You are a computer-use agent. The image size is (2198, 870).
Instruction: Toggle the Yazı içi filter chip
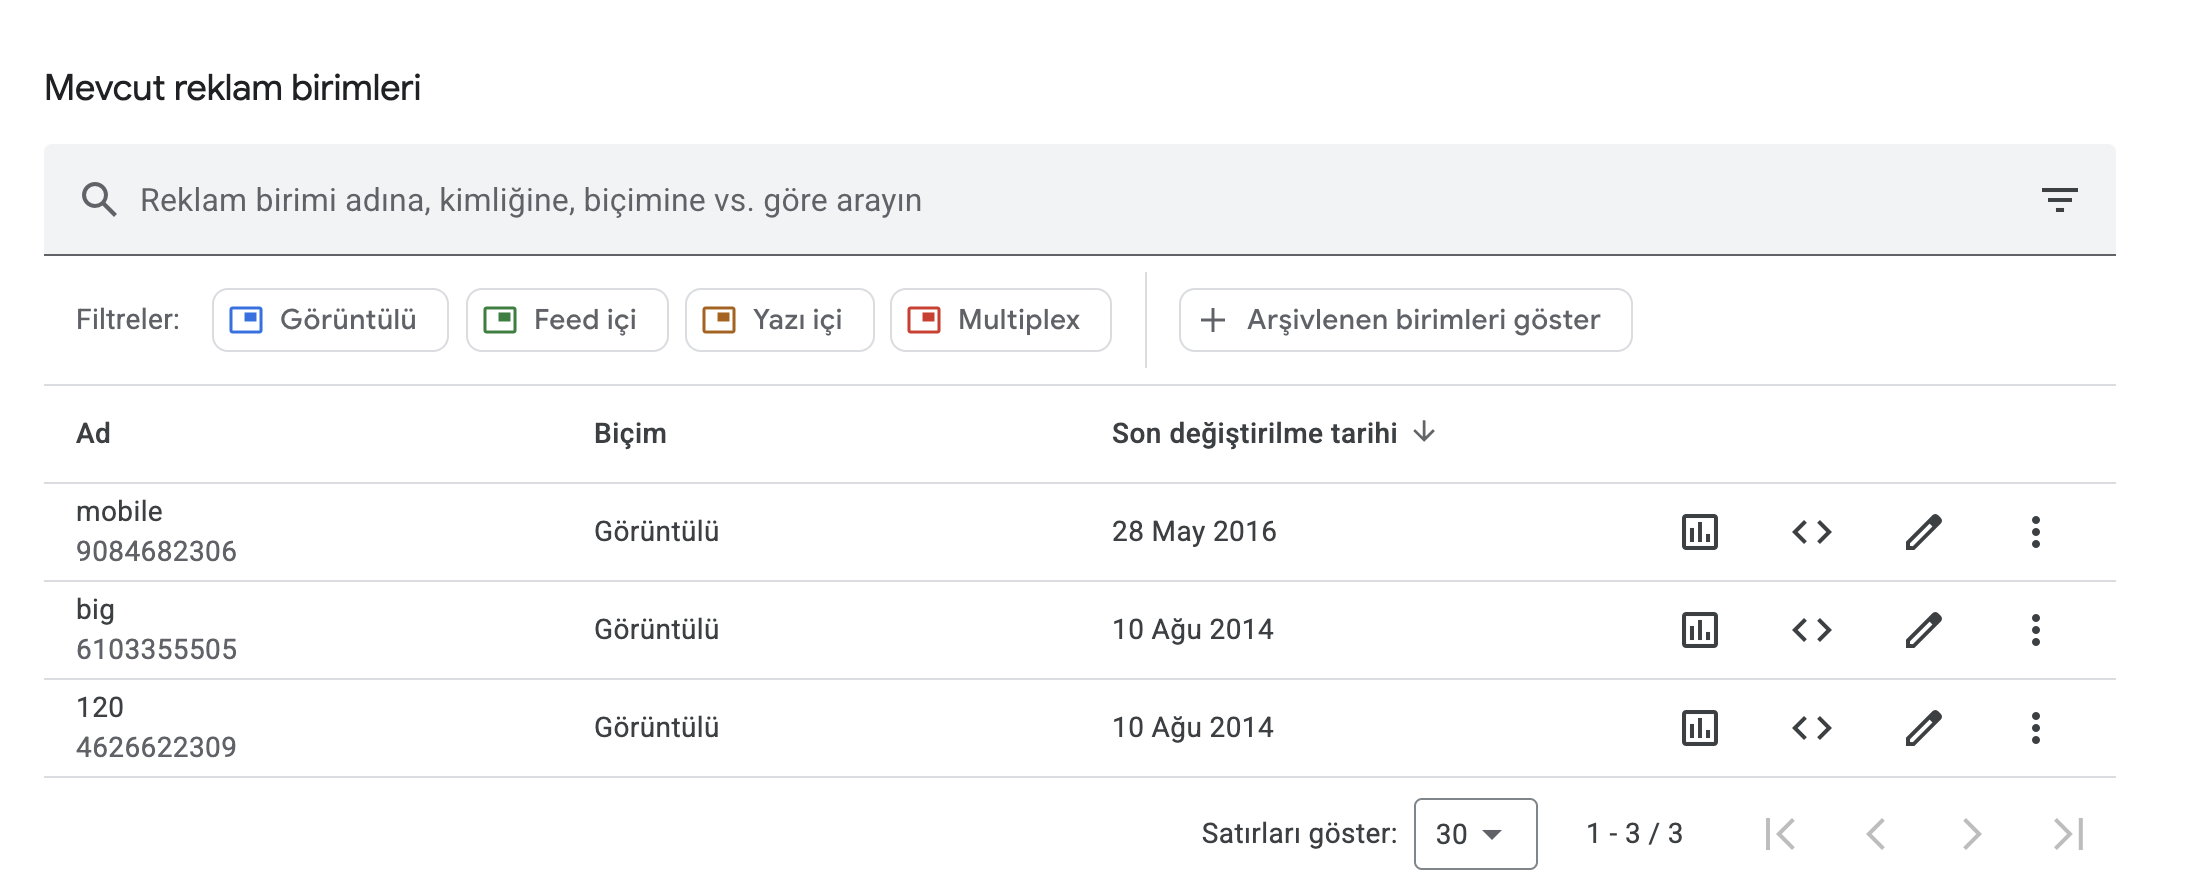(x=780, y=320)
